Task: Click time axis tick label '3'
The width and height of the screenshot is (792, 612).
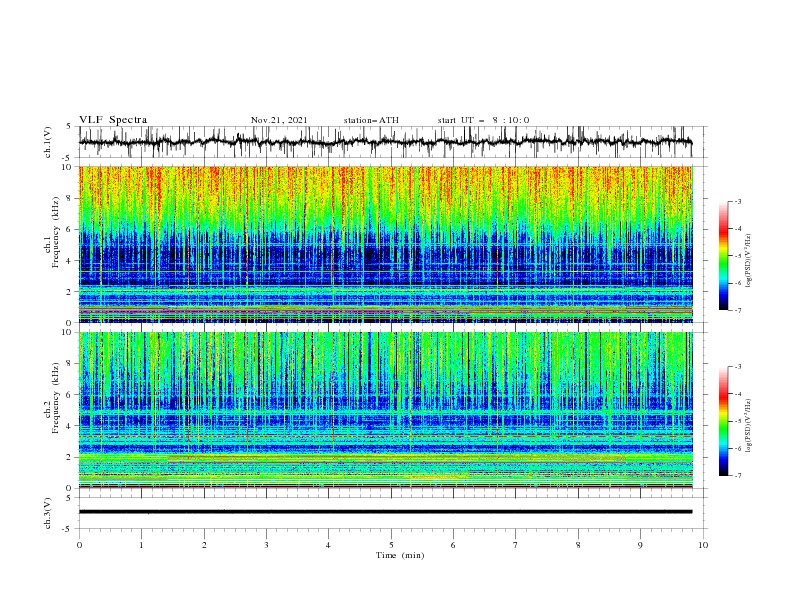Action: (267, 545)
